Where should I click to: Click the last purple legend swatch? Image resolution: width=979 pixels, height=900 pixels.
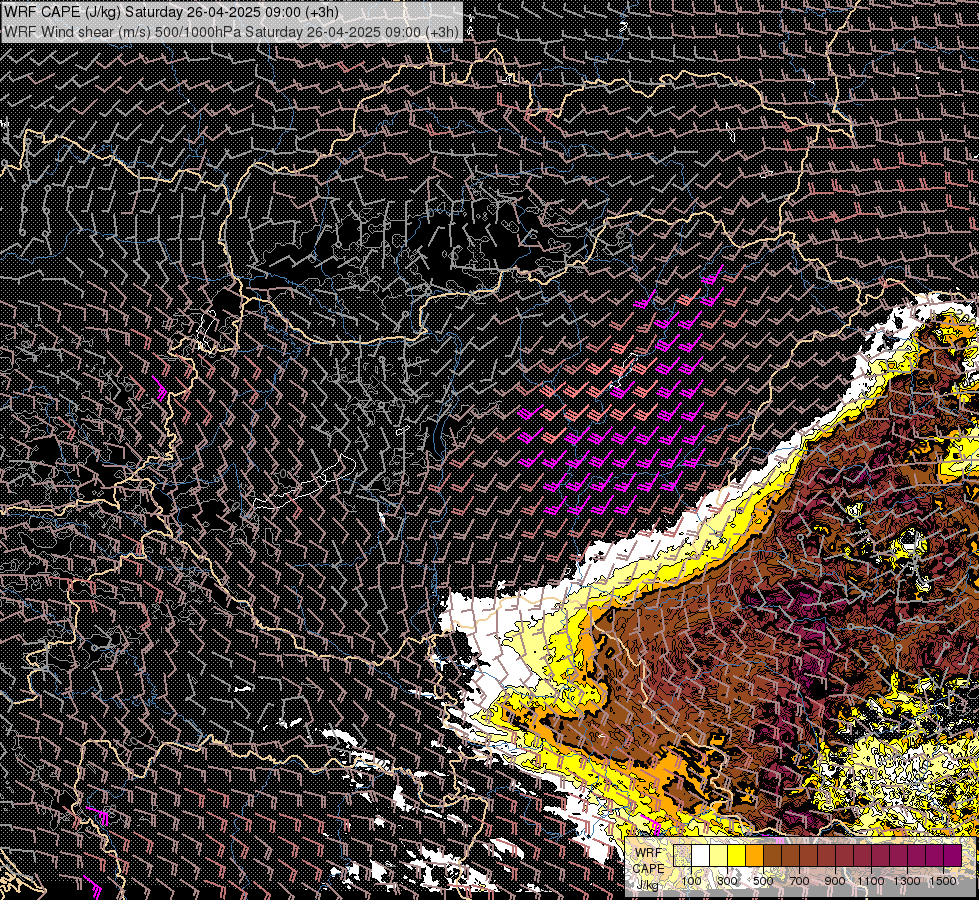[952, 855]
